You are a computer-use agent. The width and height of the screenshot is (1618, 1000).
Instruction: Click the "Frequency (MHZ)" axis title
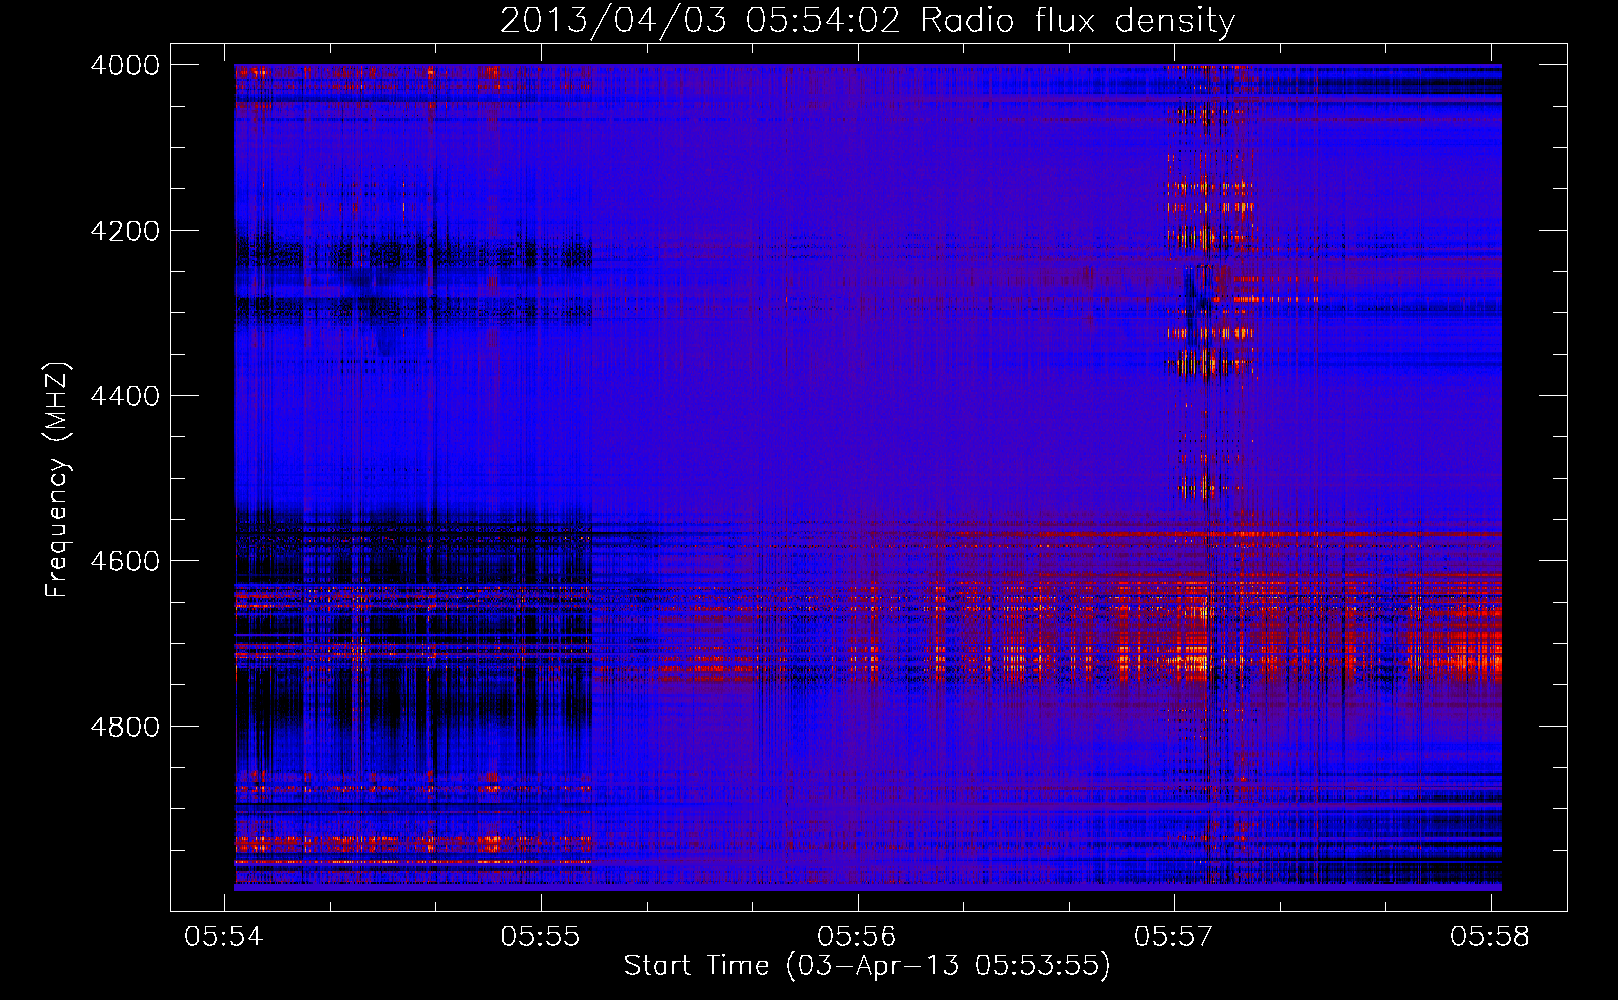[x=57, y=480]
